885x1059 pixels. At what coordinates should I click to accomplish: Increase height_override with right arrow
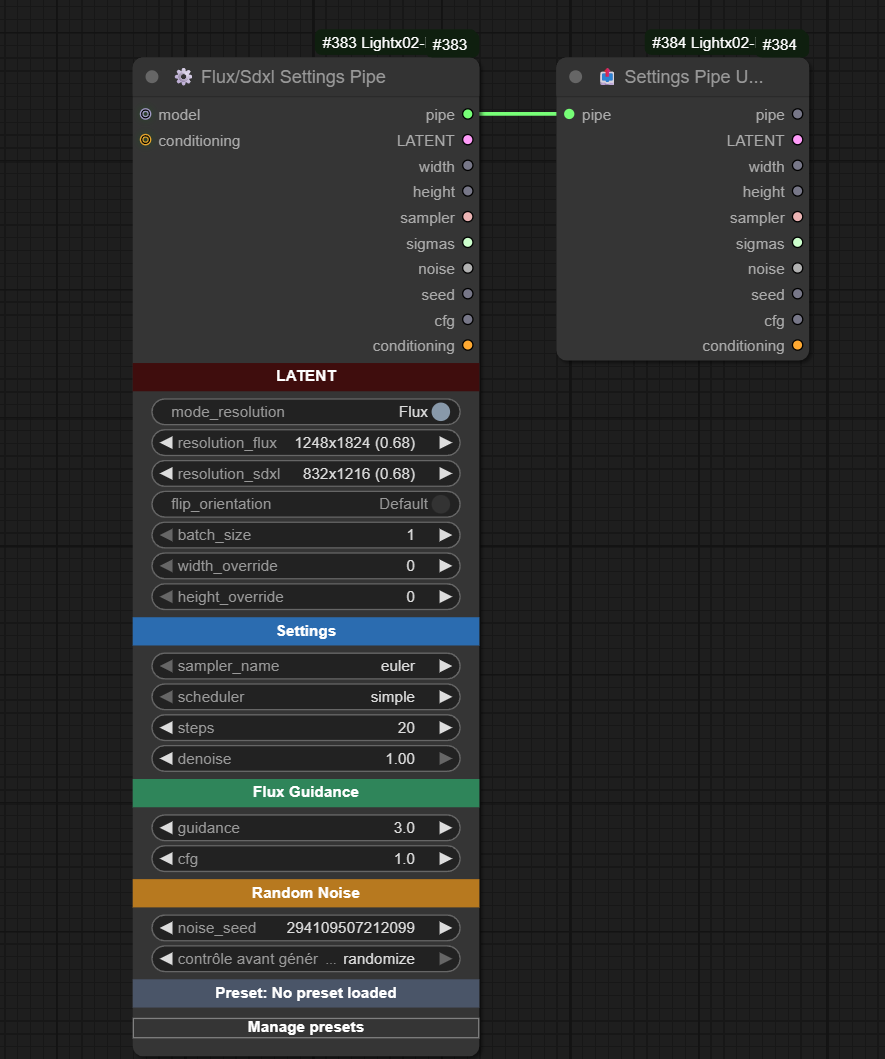(x=445, y=597)
